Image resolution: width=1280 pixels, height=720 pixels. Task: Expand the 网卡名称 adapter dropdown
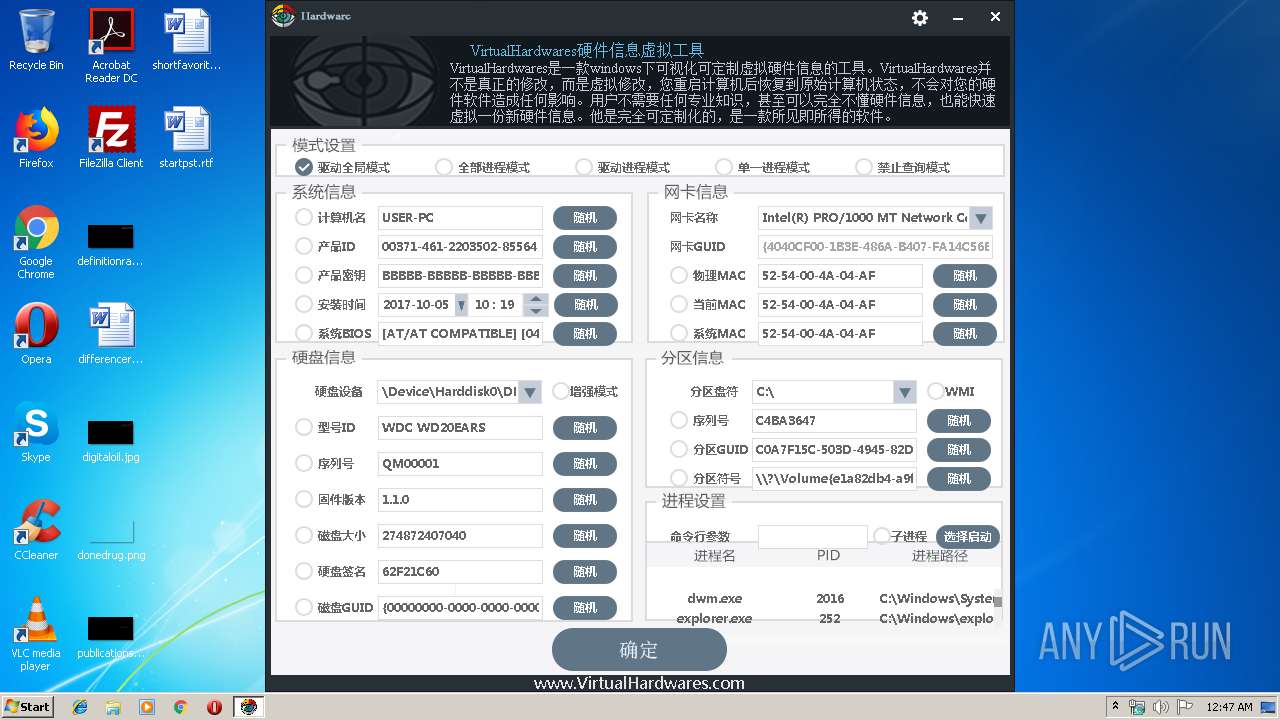981,218
